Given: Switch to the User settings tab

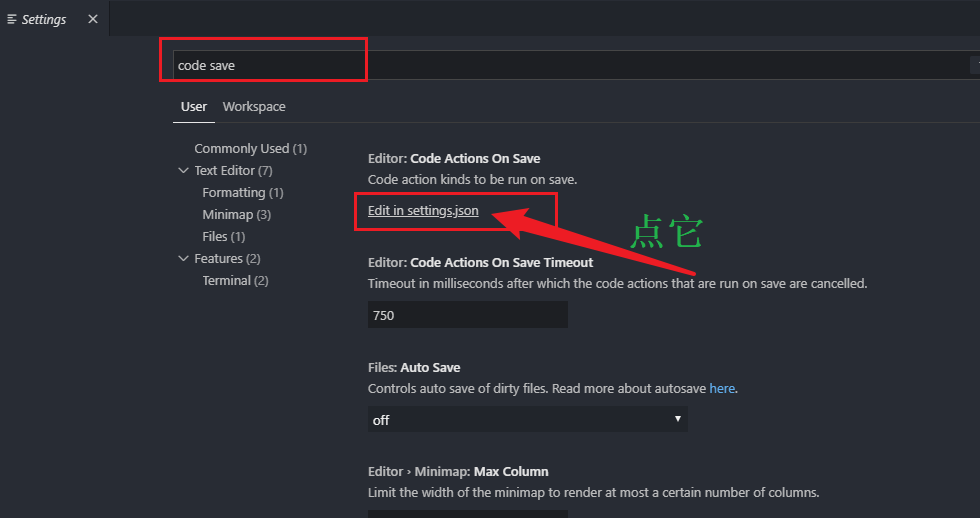Looking at the screenshot, I should pyautogui.click(x=193, y=107).
